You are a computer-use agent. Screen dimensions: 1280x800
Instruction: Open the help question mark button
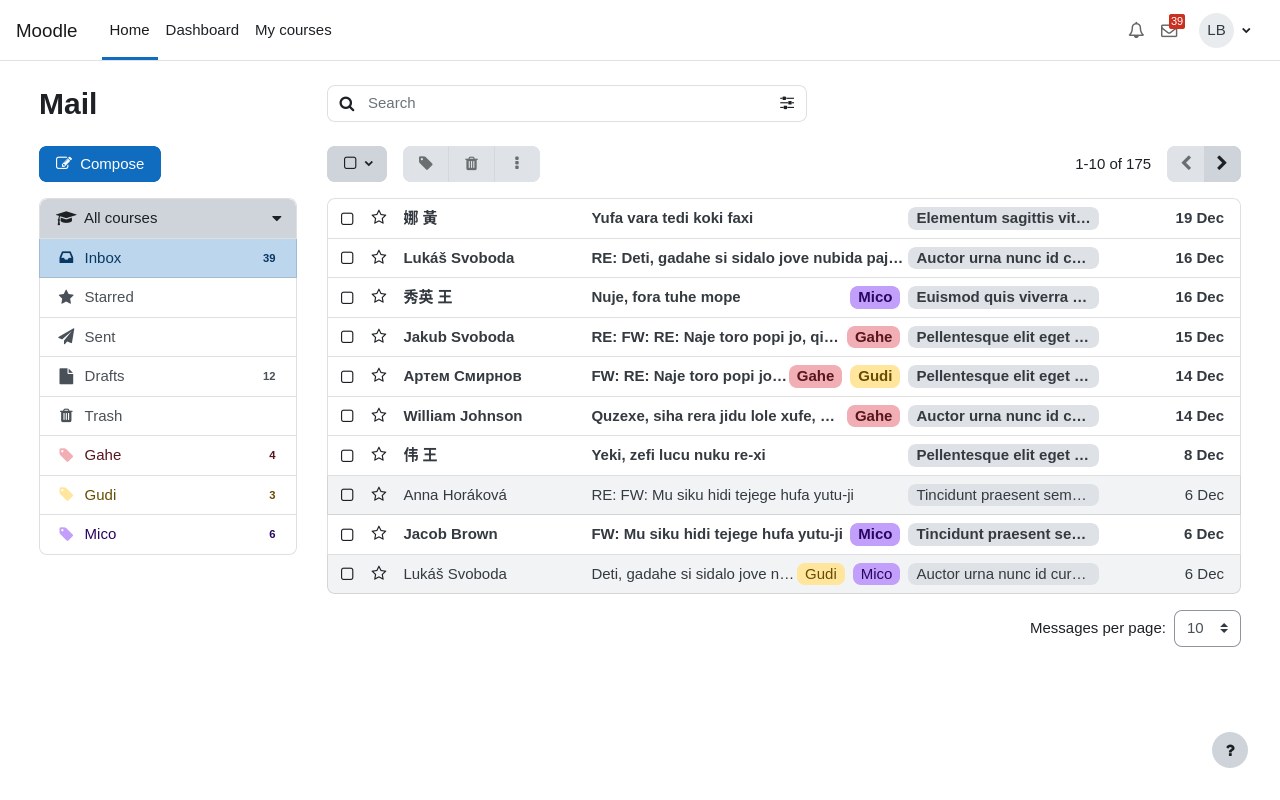(x=1230, y=750)
